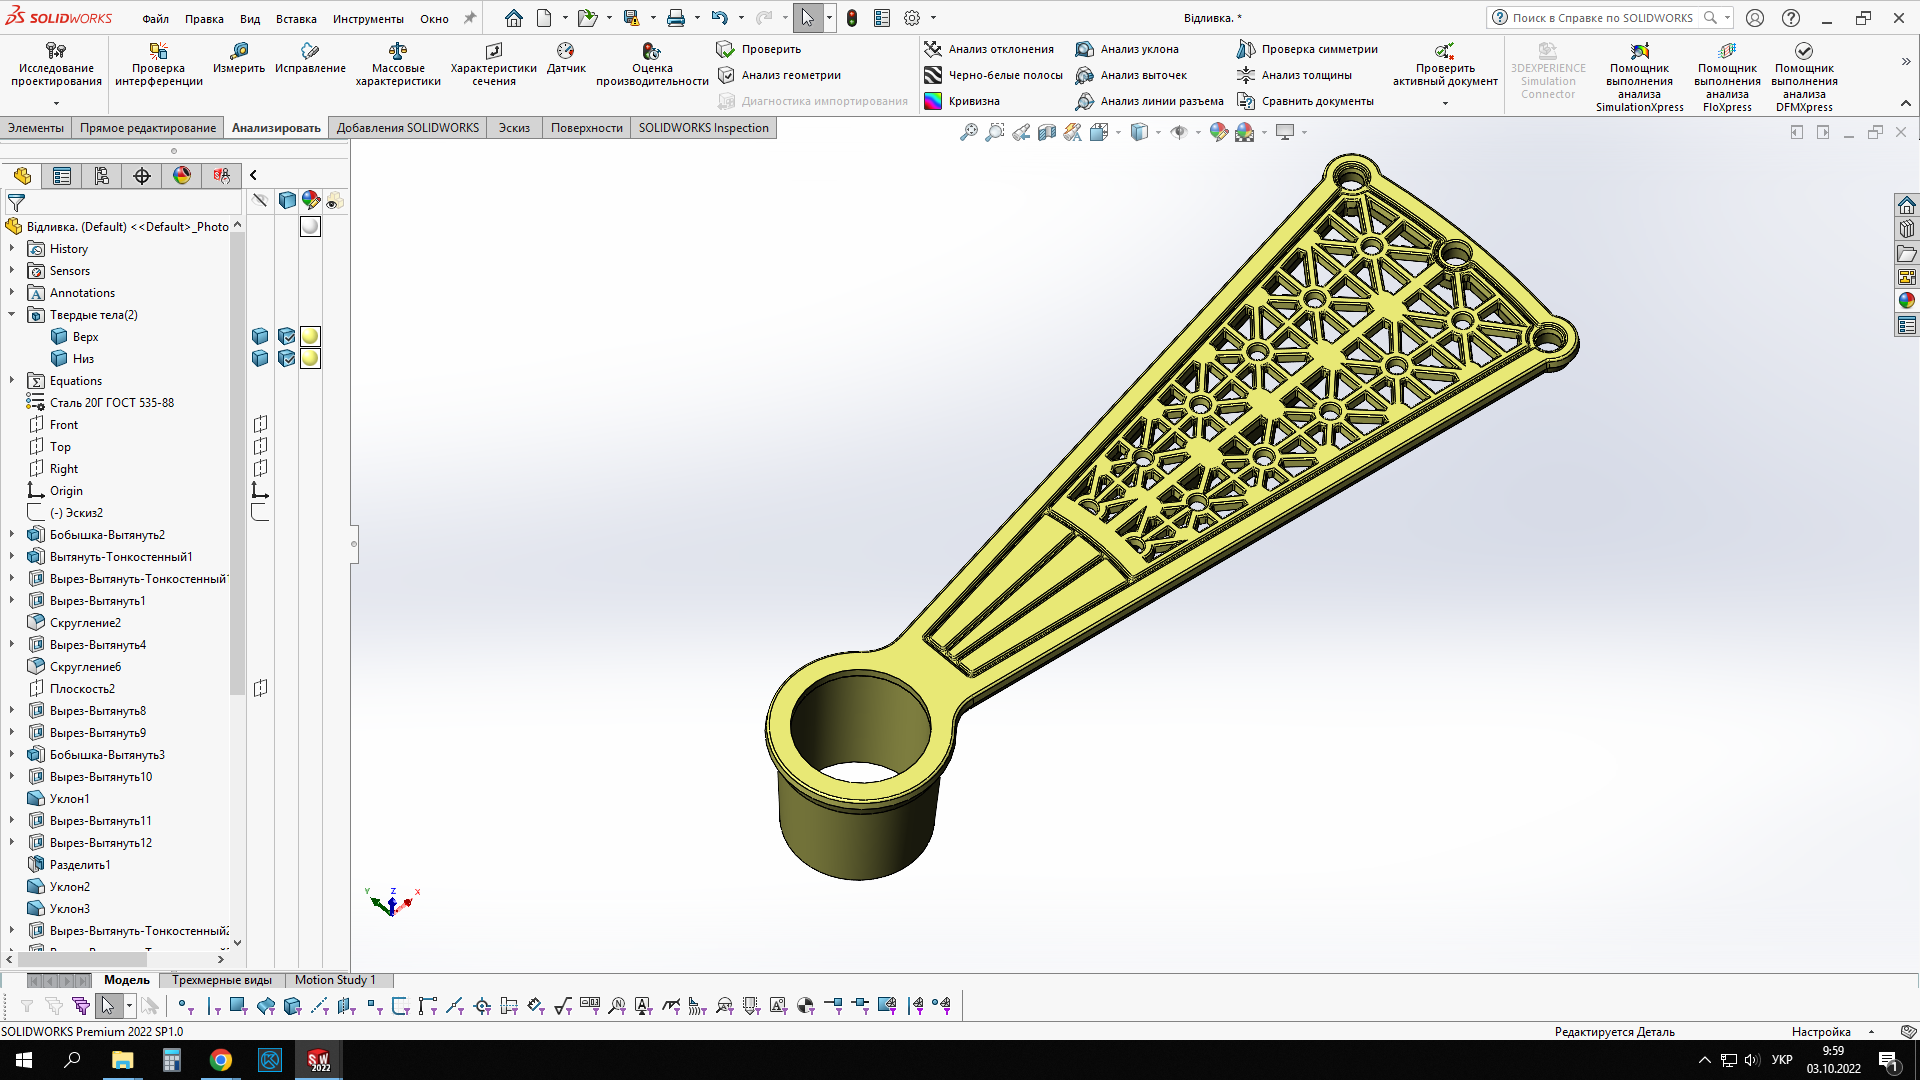Click the Mass Properties (Массовые характеристики) icon
Image resolution: width=1920 pixels, height=1080 pixels.
pos(398,64)
